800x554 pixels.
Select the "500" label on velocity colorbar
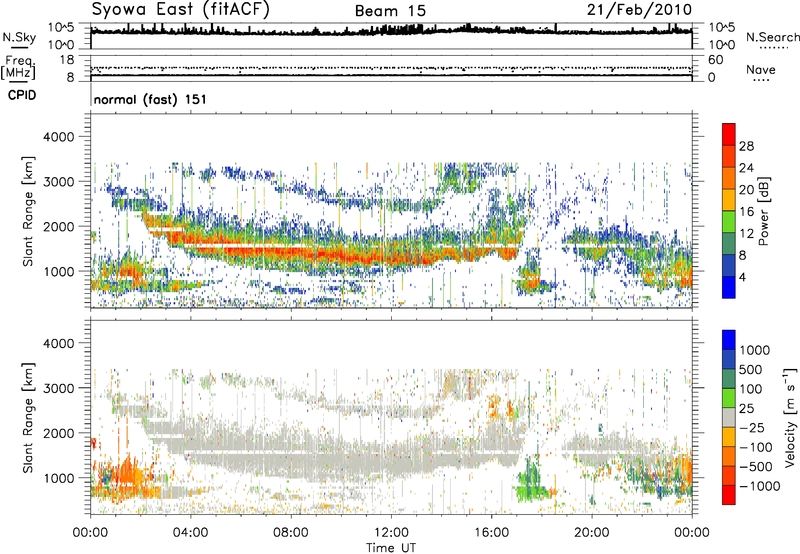(750, 370)
